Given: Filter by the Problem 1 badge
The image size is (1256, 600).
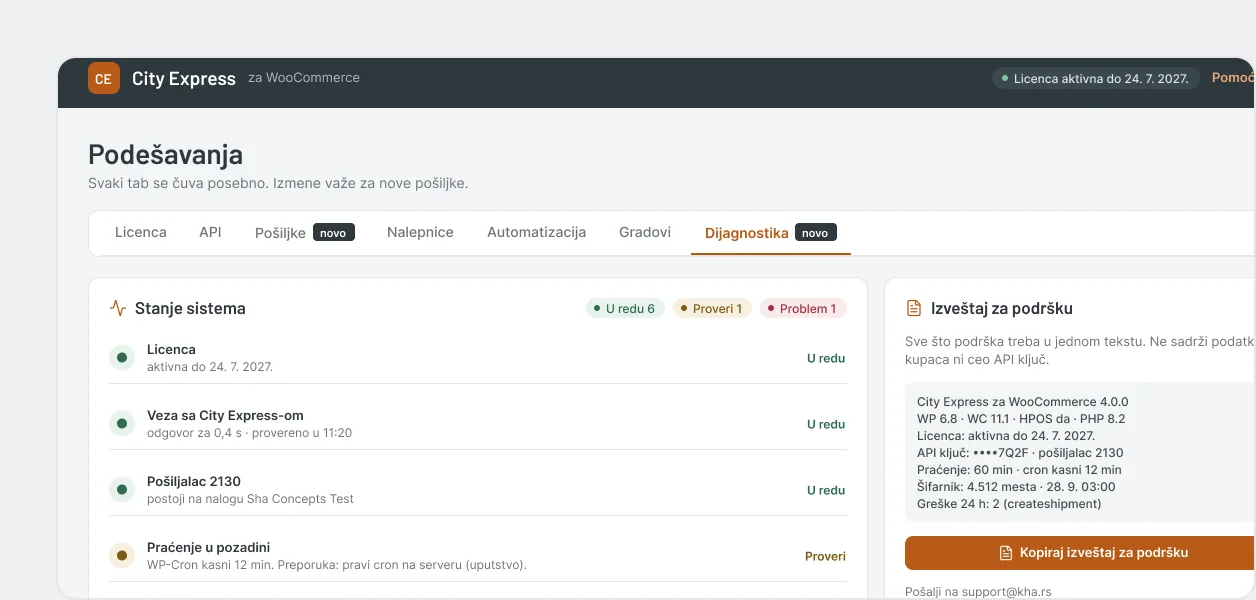Looking at the screenshot, I should pyautogui.click(x=803, y=308).
